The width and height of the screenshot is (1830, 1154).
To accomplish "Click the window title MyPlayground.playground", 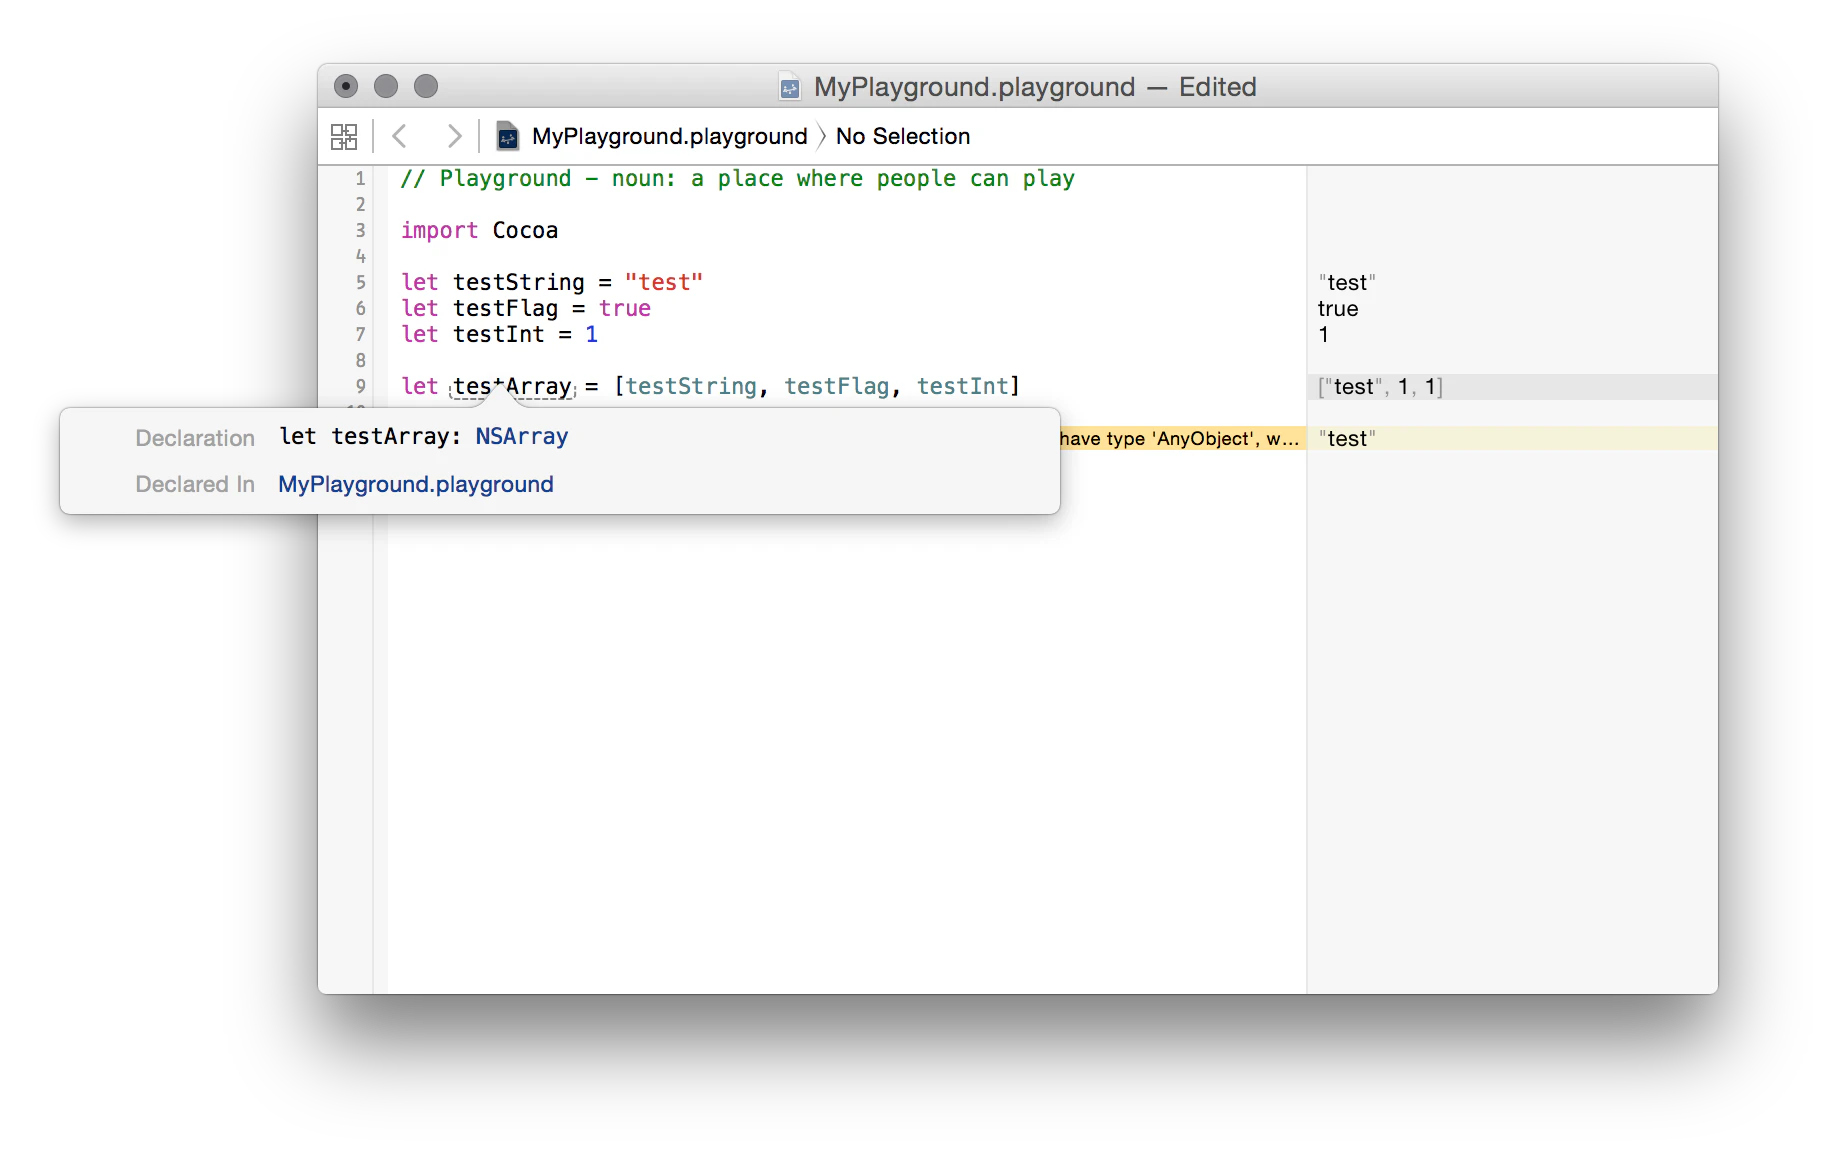I will tap(975, 87).
